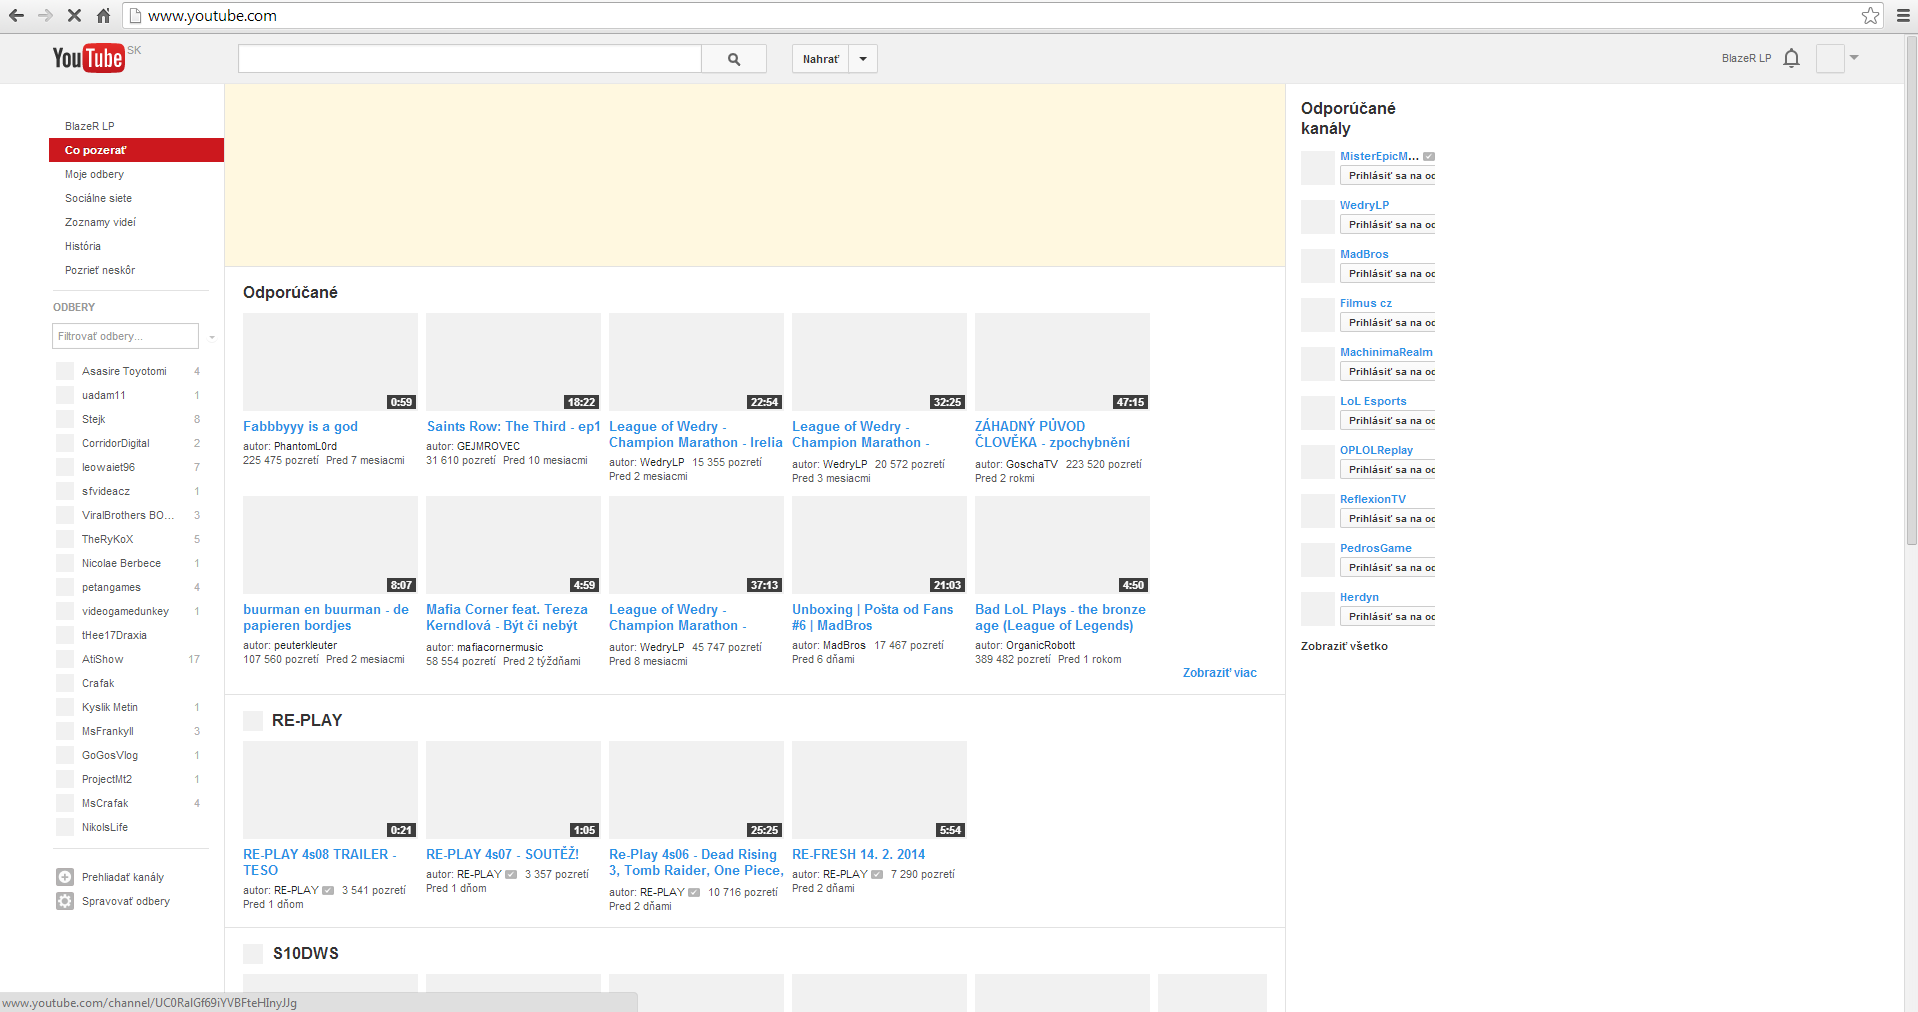1918x1012 pixels.
Task: Click the Nahrať upload button
Action: [821, 59]
